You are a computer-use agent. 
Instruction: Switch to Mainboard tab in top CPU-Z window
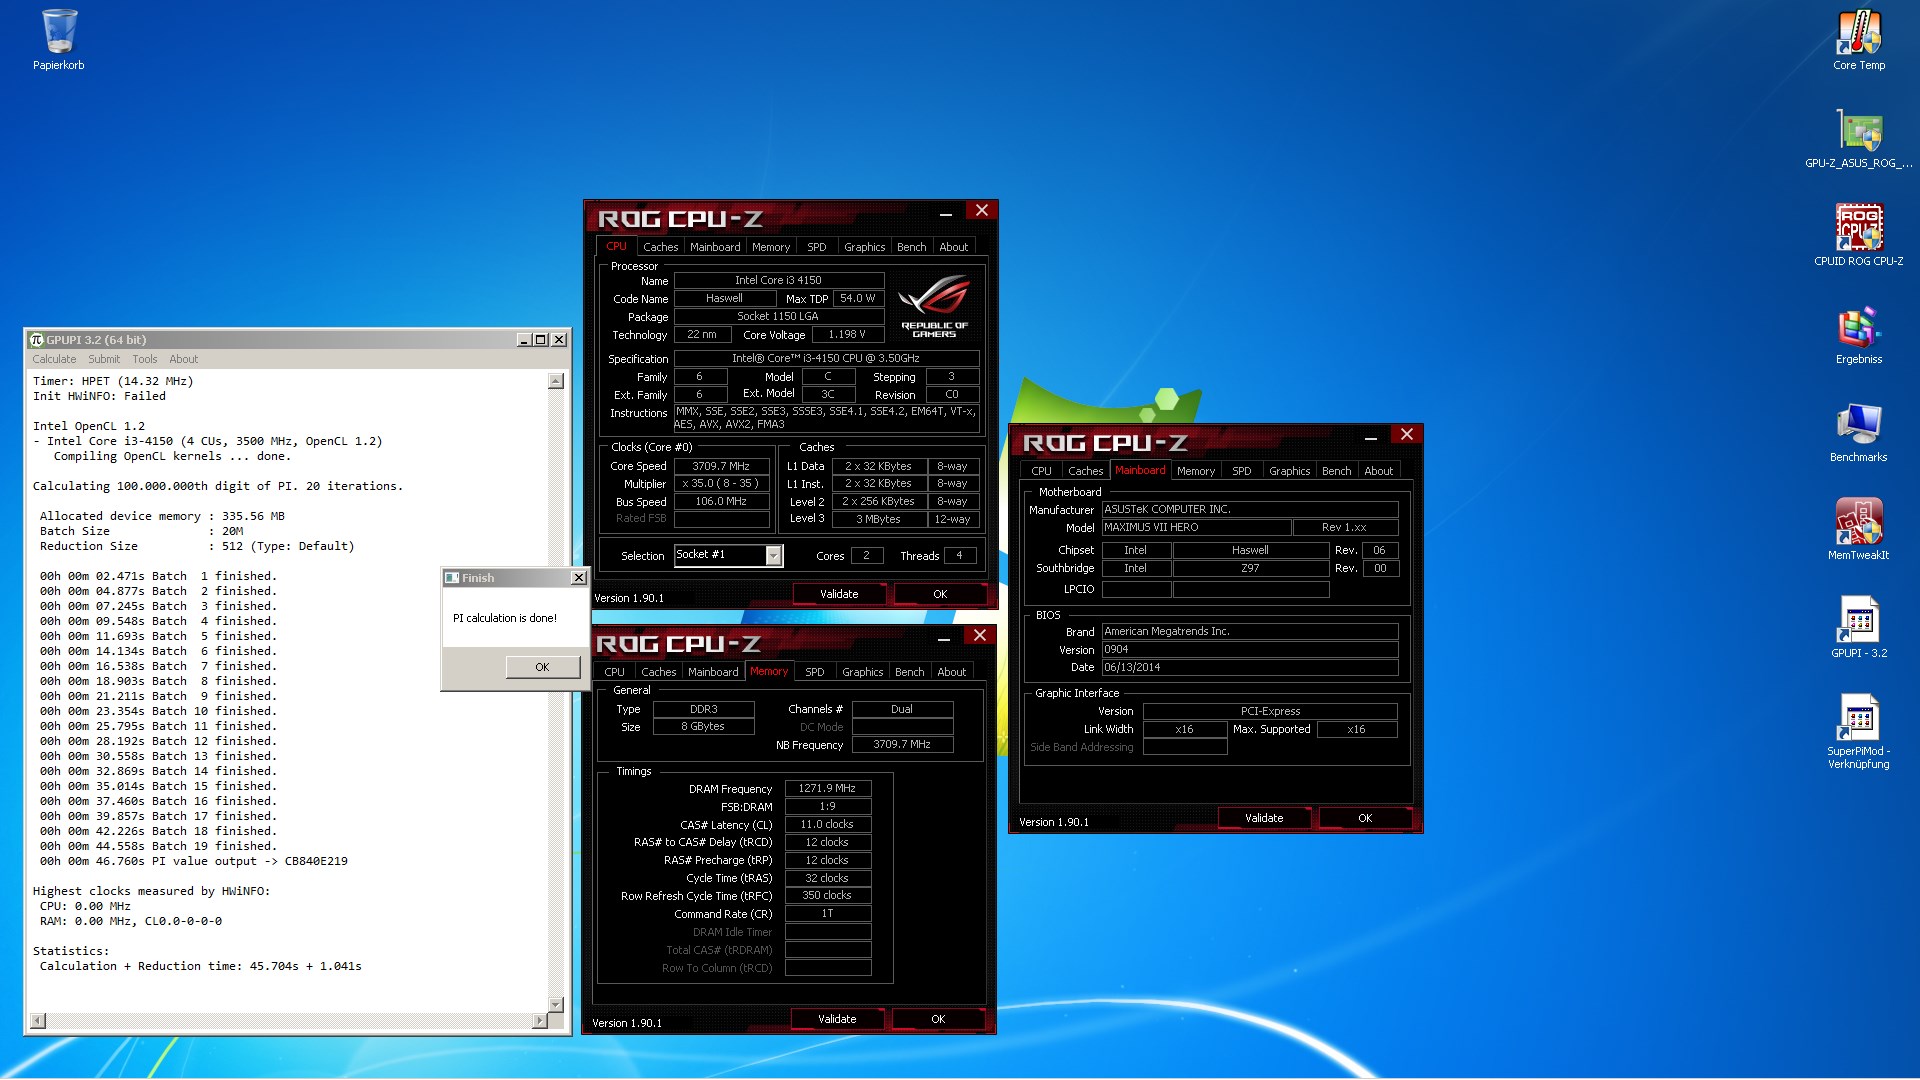[715, 247]
